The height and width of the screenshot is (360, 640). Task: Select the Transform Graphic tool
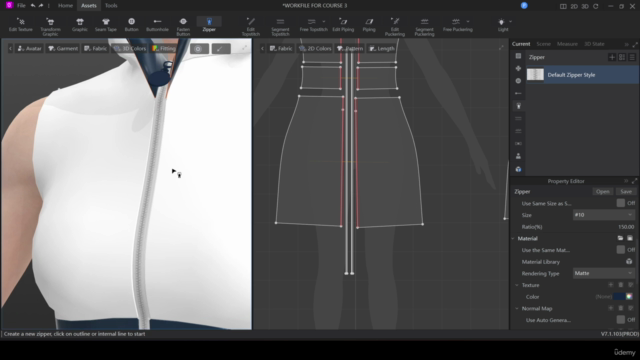pos(50,27)
